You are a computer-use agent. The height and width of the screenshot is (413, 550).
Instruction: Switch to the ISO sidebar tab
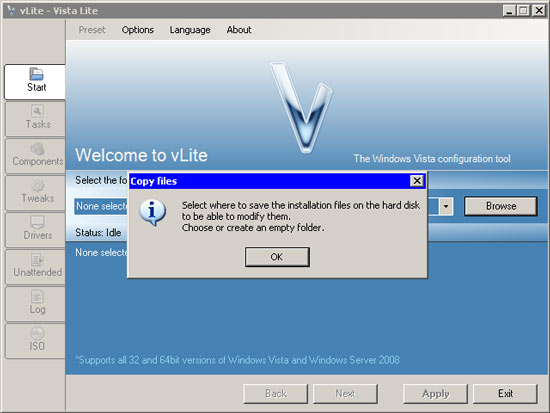click(x=35, y=341)
